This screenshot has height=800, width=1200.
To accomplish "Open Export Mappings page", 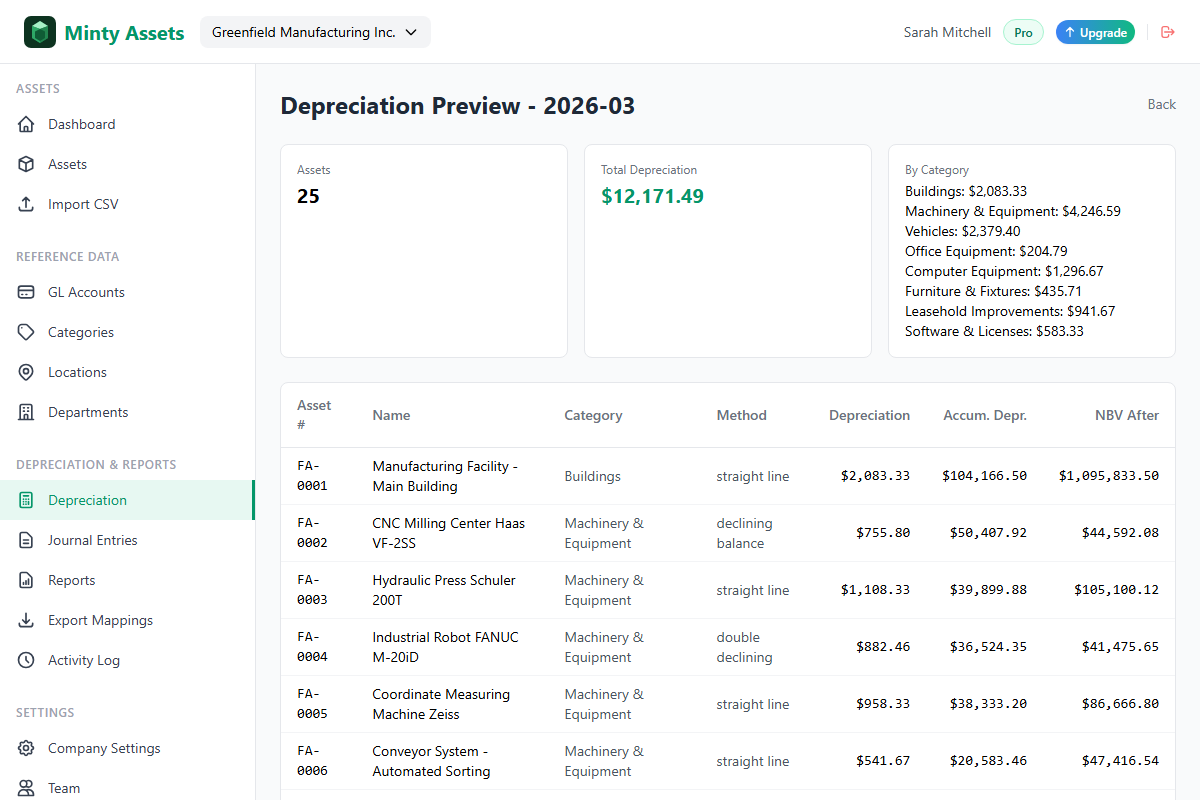I will (x=127, y=620).
